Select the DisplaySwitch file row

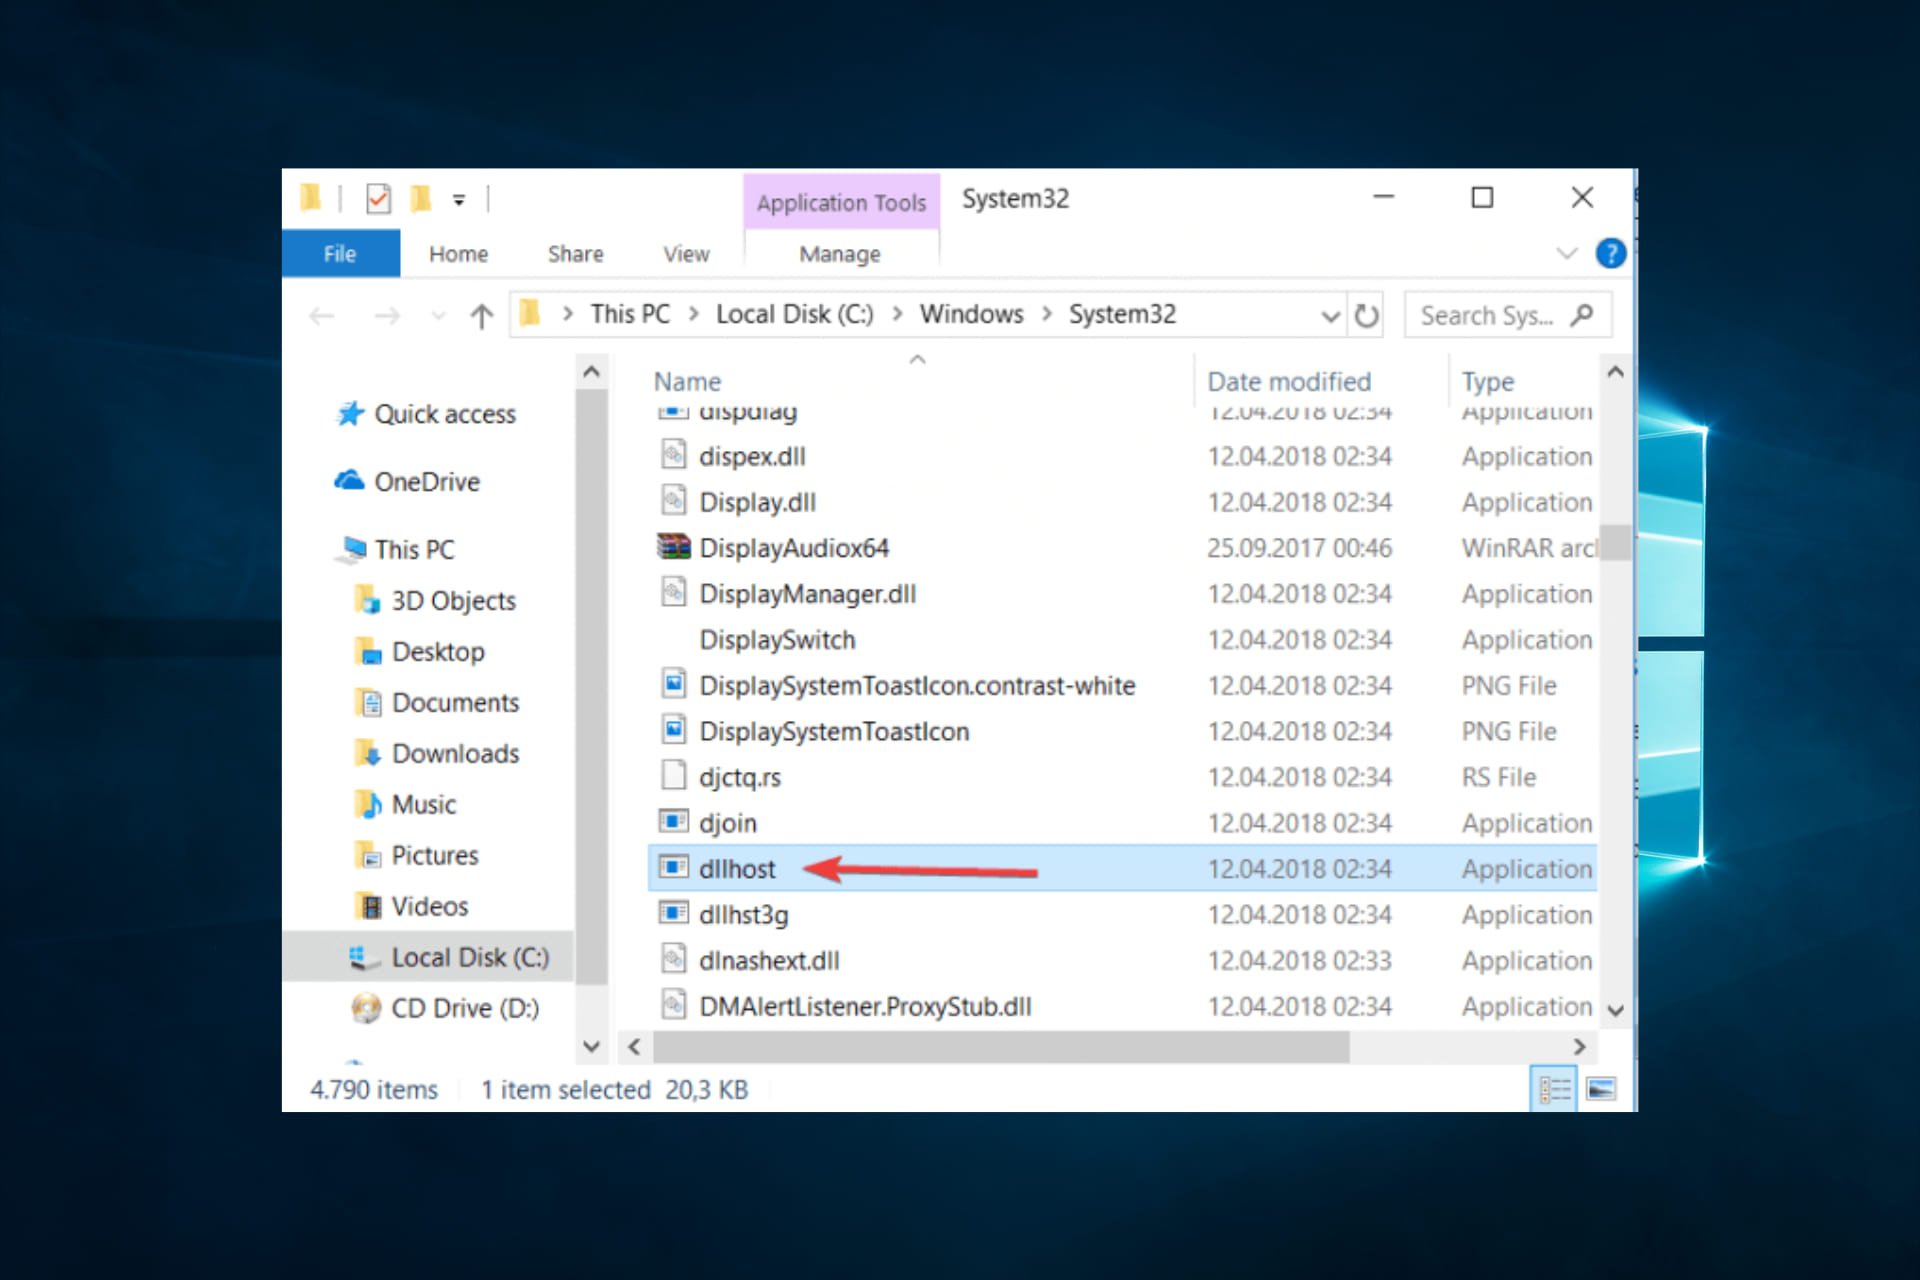click(1122, 640)
